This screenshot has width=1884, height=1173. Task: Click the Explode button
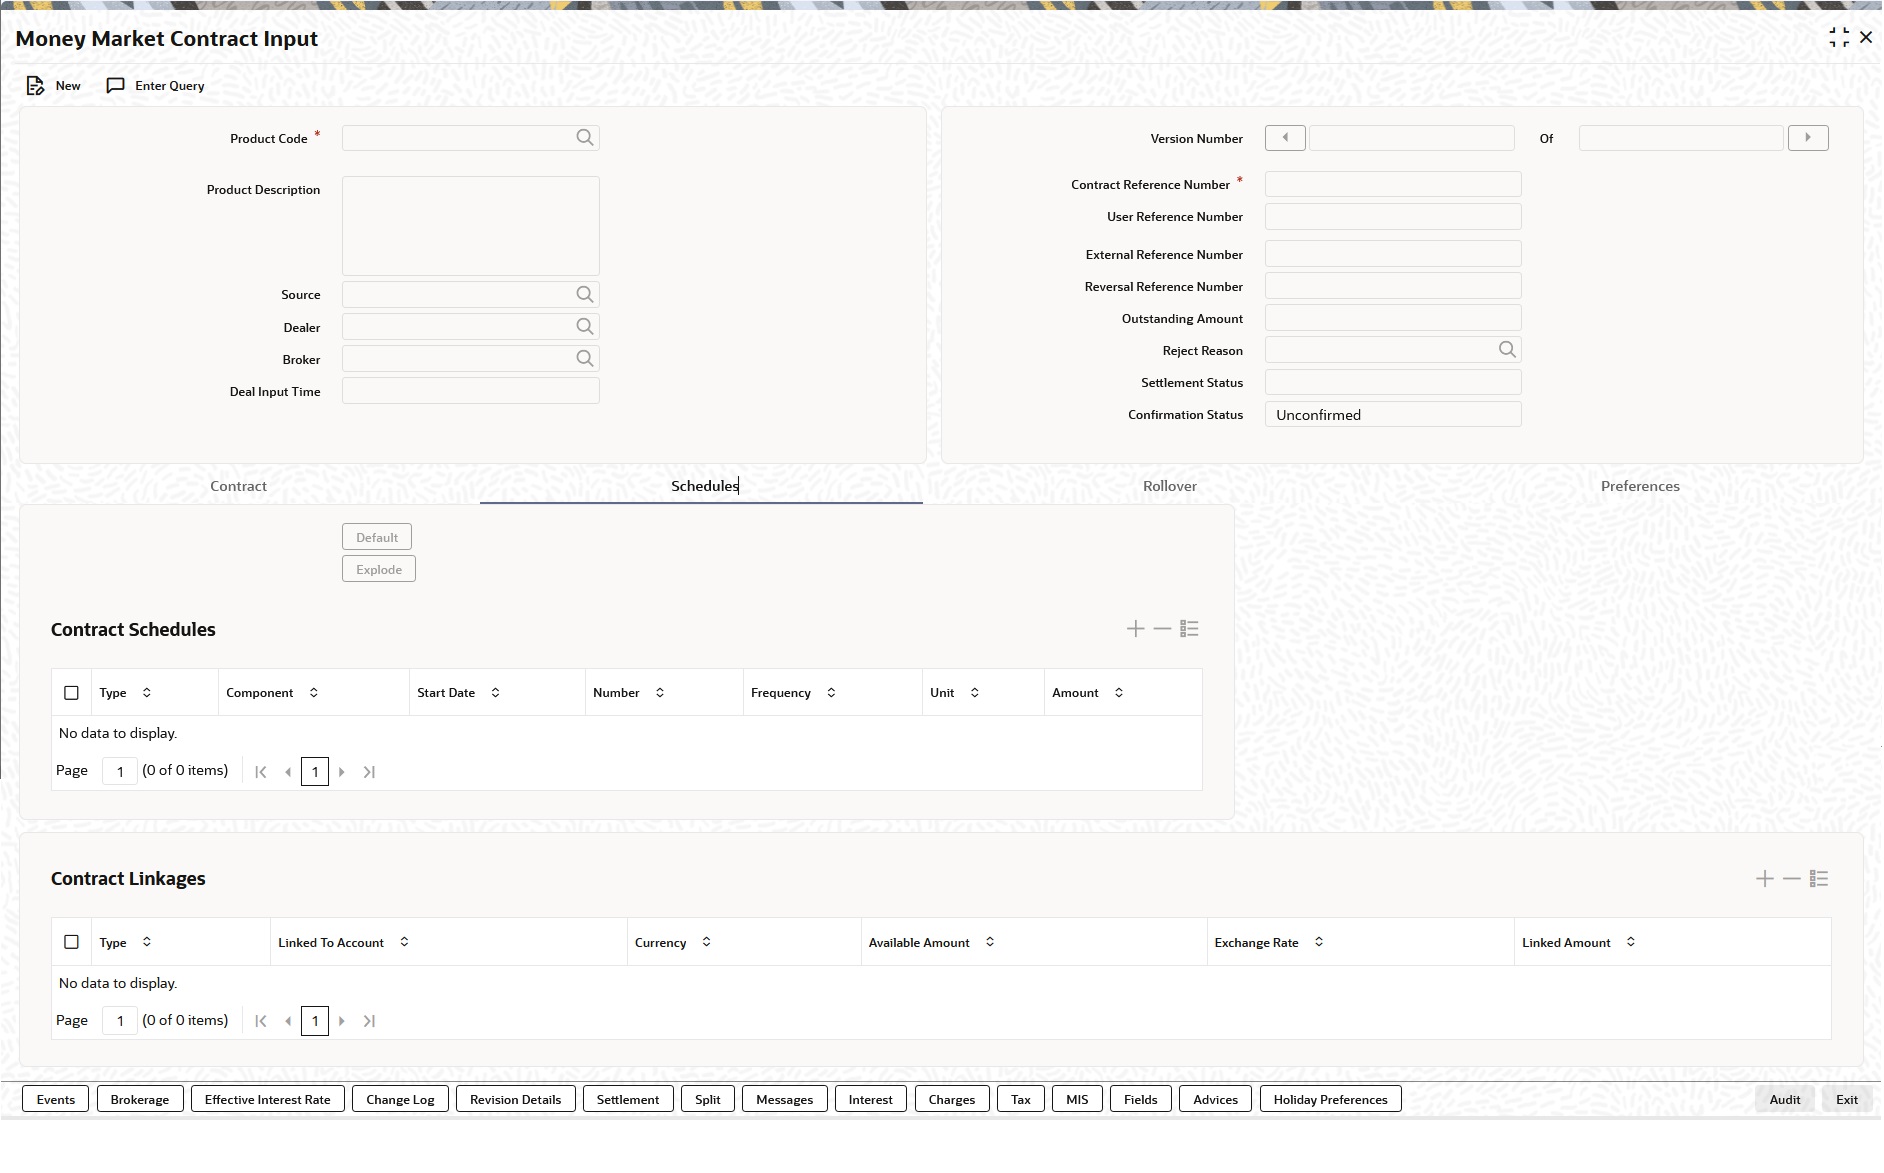379,569
